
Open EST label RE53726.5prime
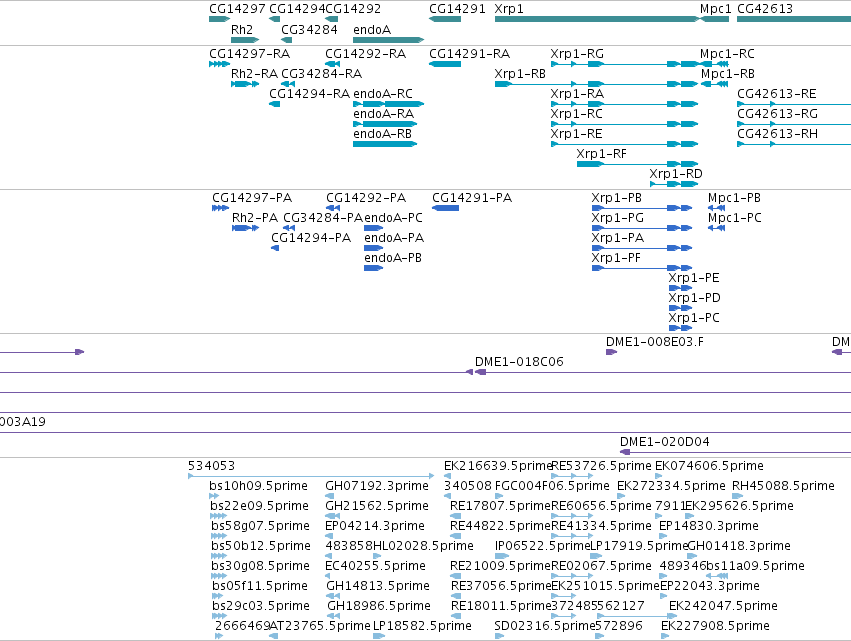point(601,466)
